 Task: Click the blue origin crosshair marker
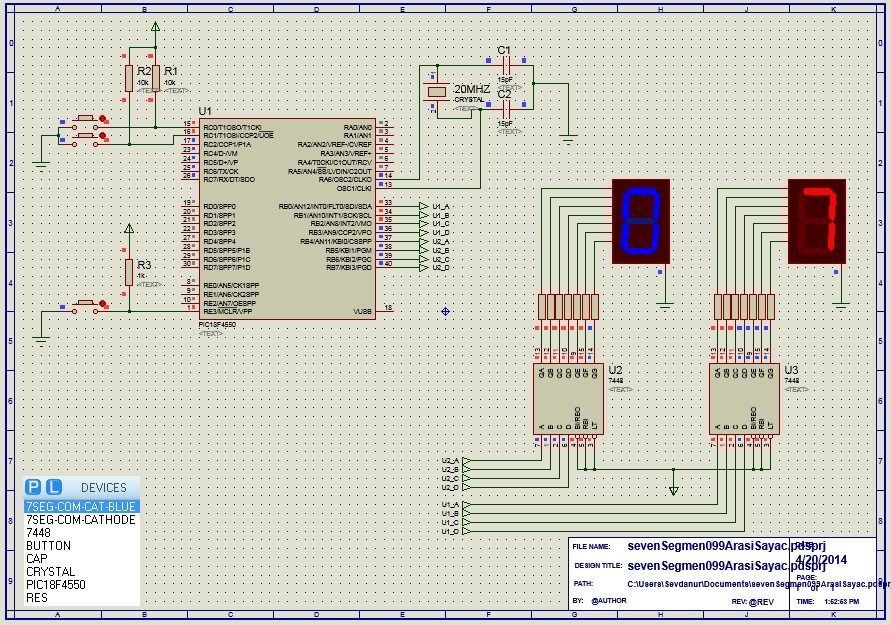[446, 311]
